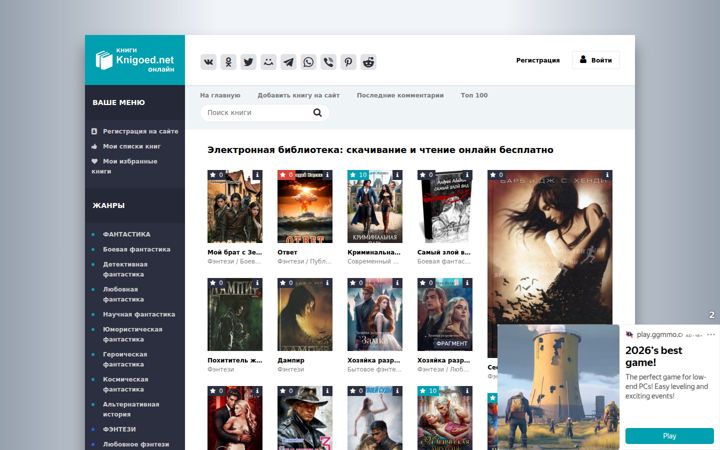Share via the Twitter bird icon
This screenshot has height=450, width=720.
tap(248, 62)
